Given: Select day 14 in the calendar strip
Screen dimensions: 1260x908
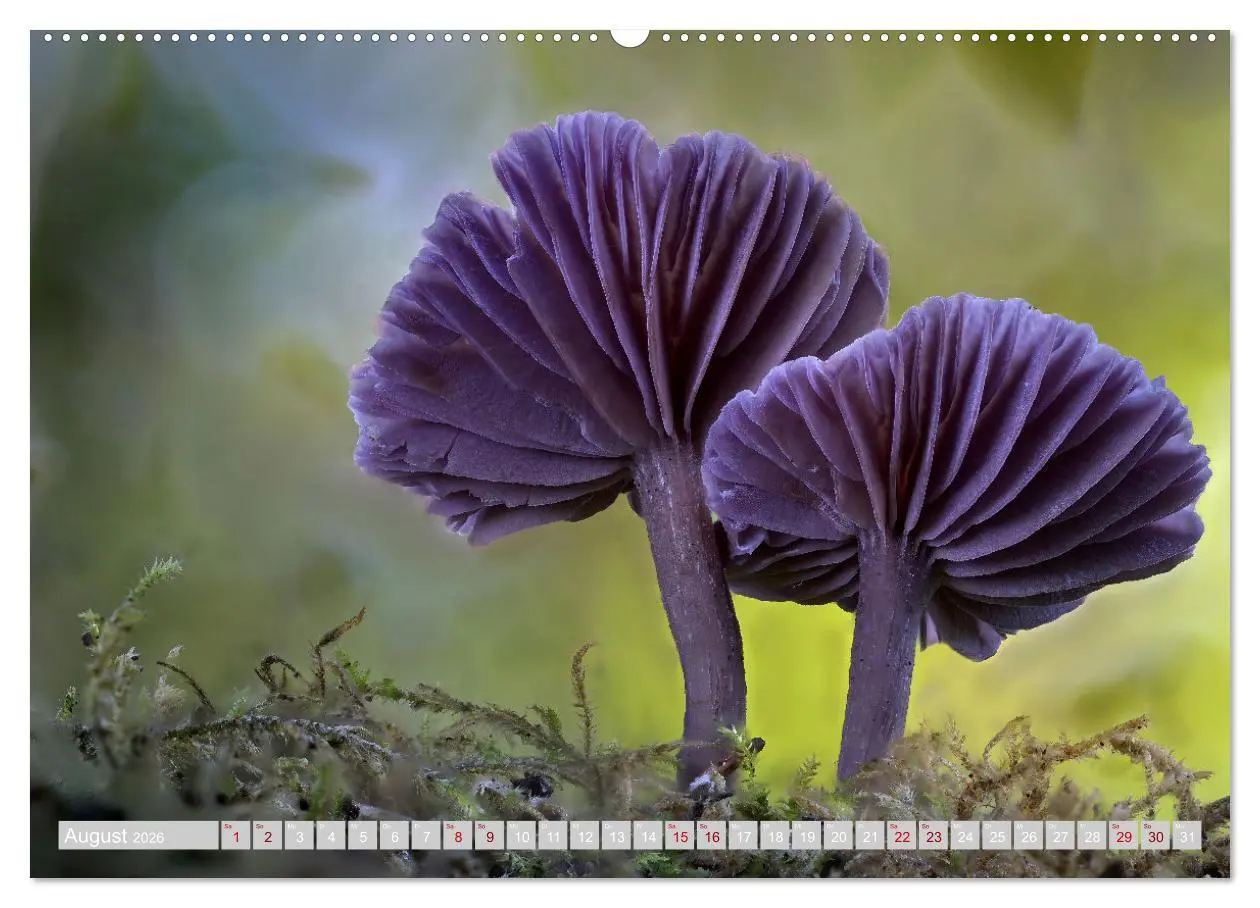Looking at the screenshot, I should click(x=648, y=836).
